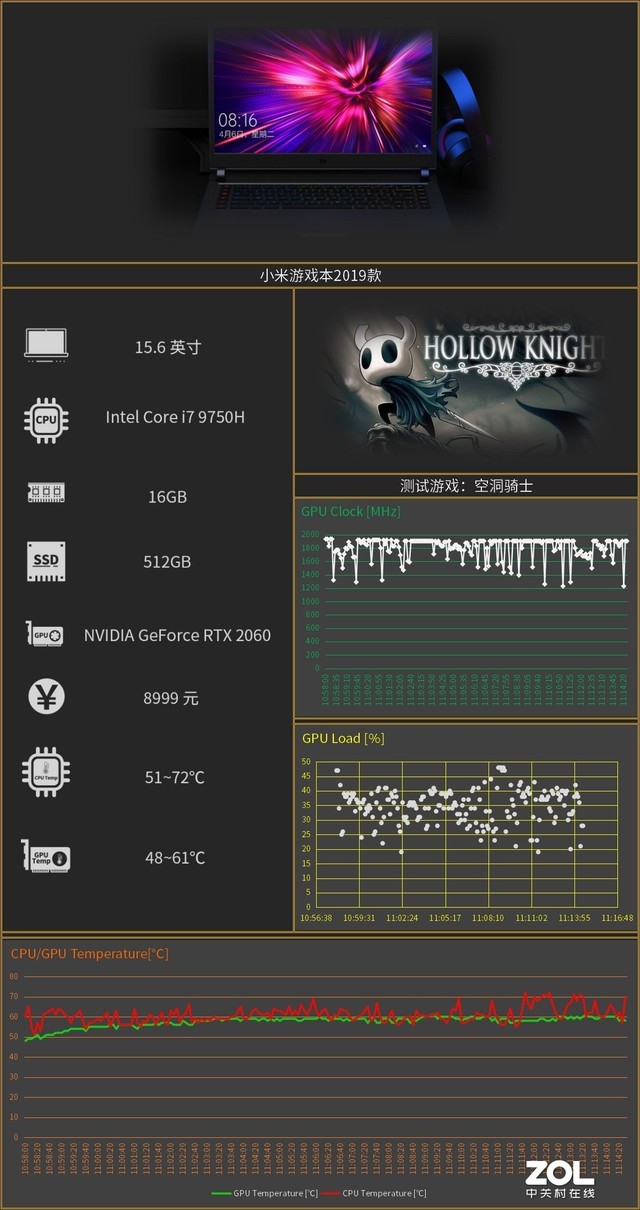Select Intel Core i7 9750H text

pos(175,416)
